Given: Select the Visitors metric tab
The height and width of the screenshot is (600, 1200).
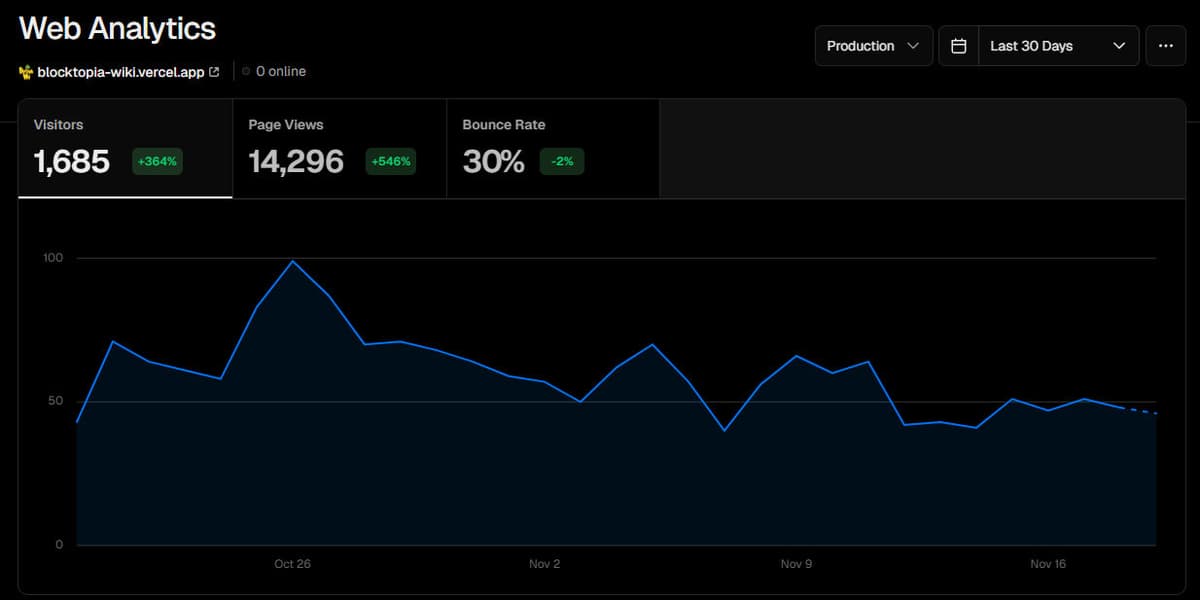Looking at the screenshot, I should coord(125,149).
